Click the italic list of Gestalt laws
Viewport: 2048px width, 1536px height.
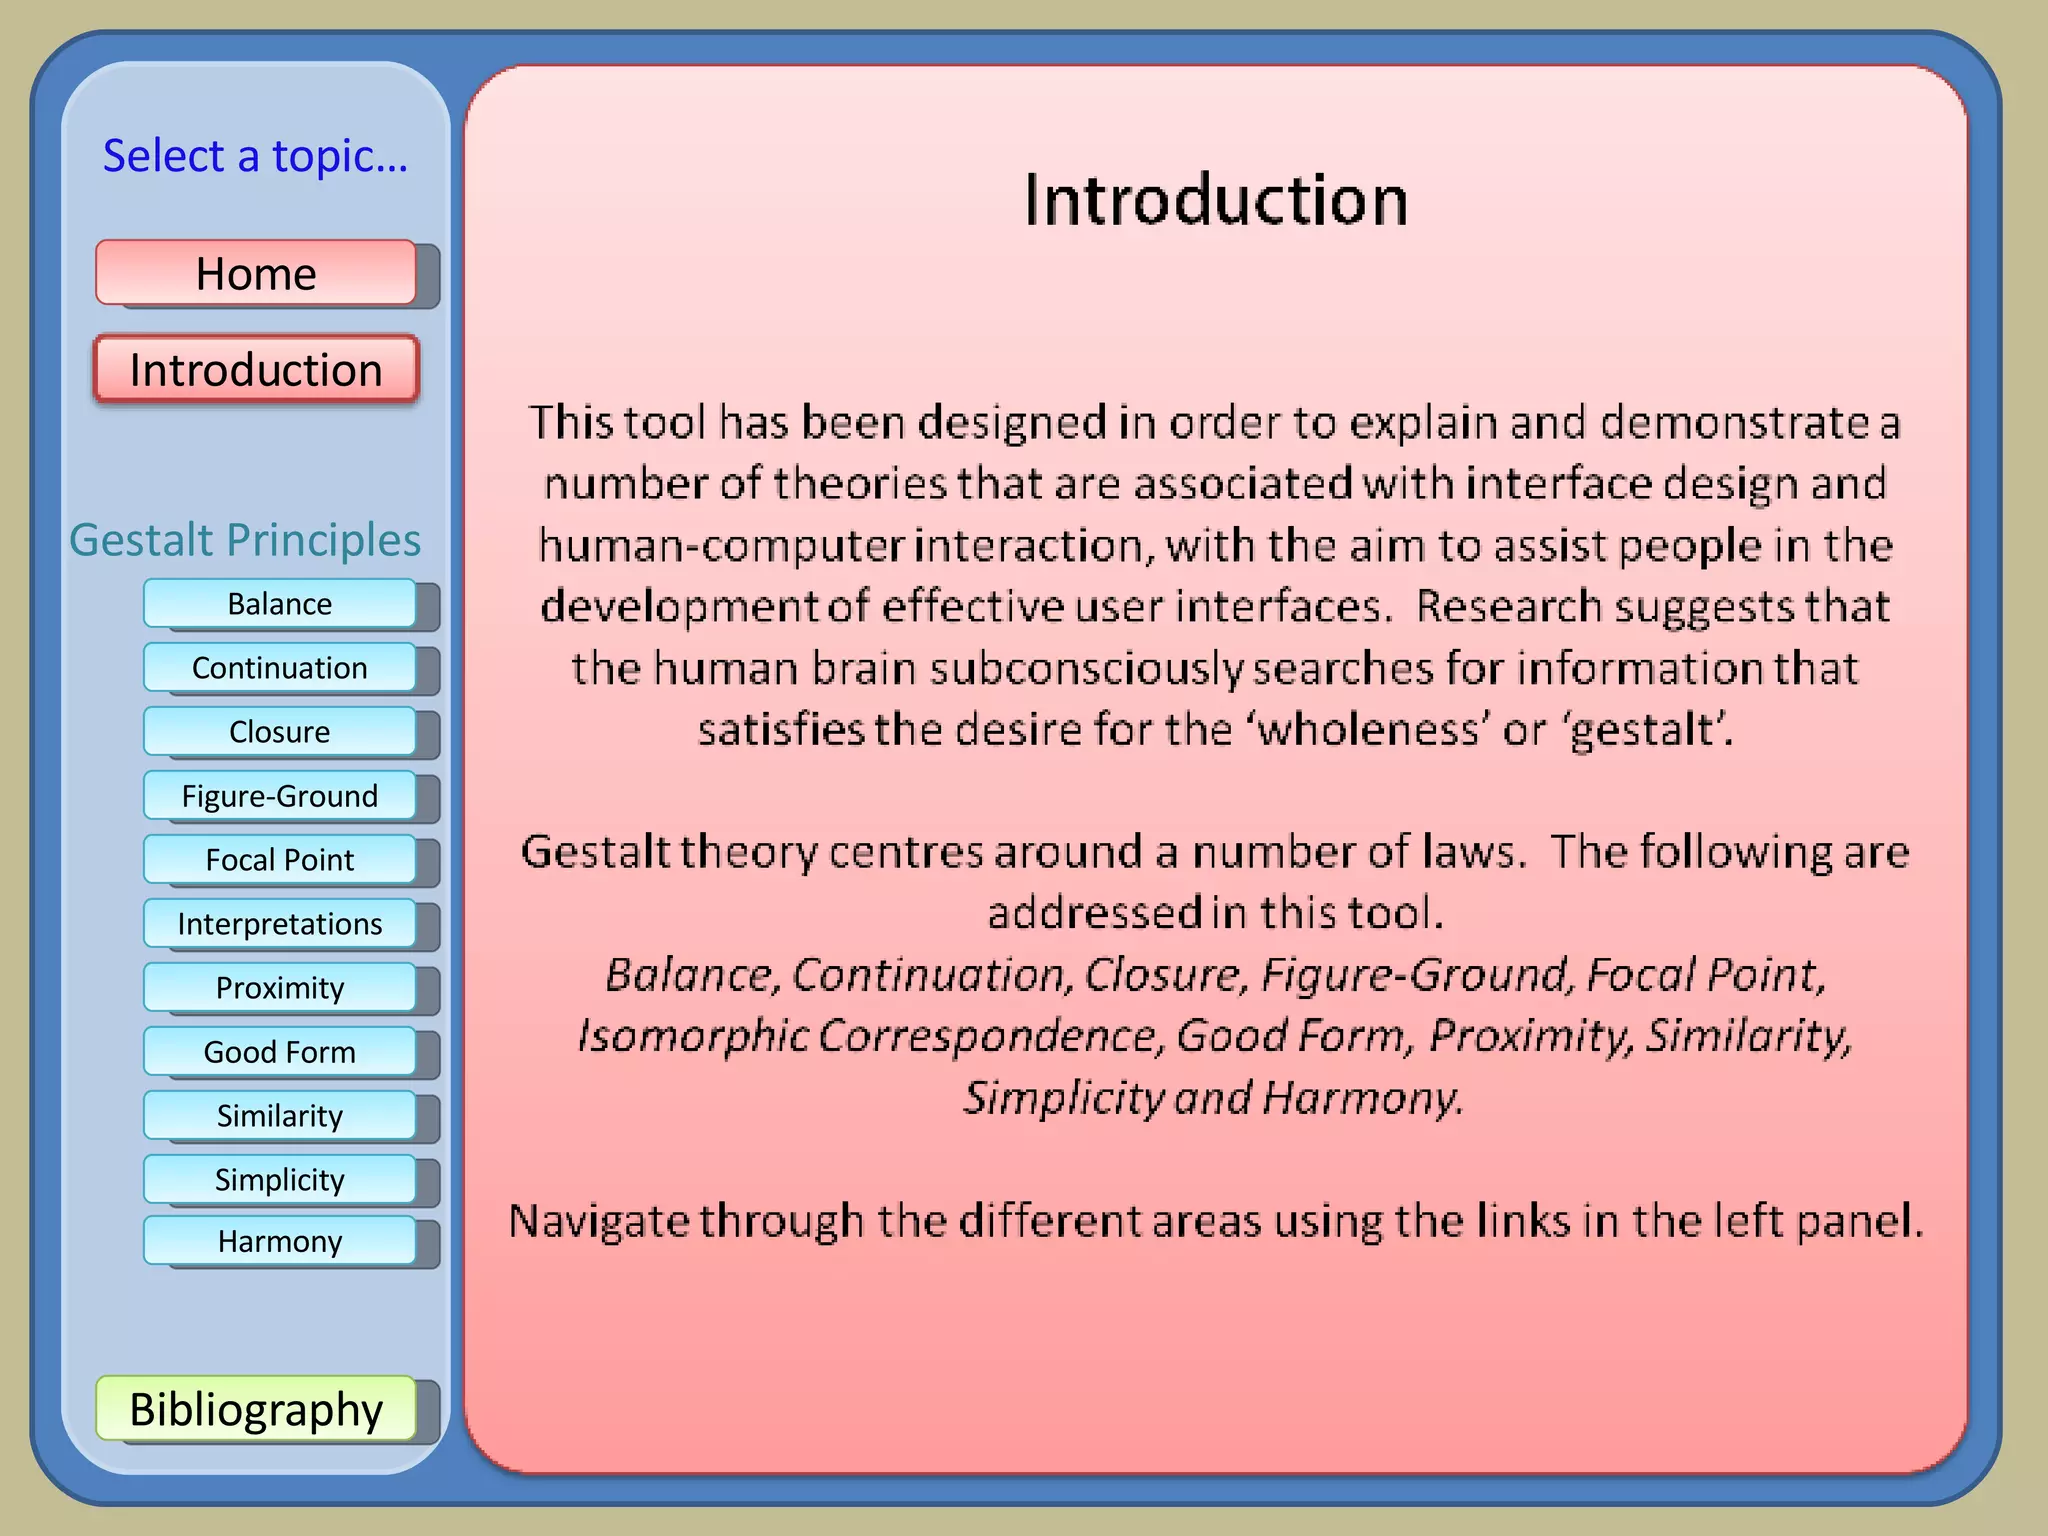pos(1215,1036)
